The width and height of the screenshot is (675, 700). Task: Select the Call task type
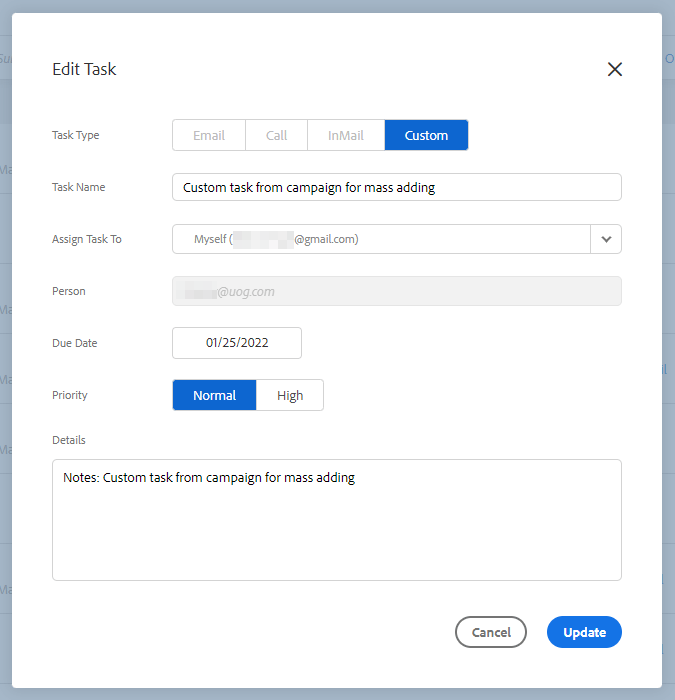click(276, 135)
